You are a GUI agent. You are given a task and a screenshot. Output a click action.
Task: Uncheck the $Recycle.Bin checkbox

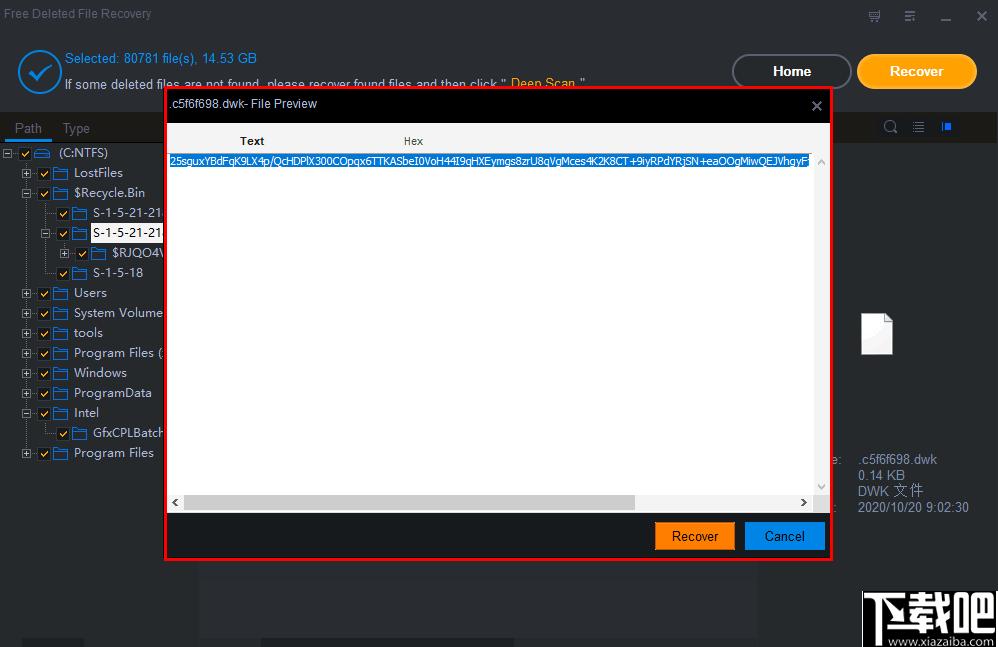pos(44,193)
